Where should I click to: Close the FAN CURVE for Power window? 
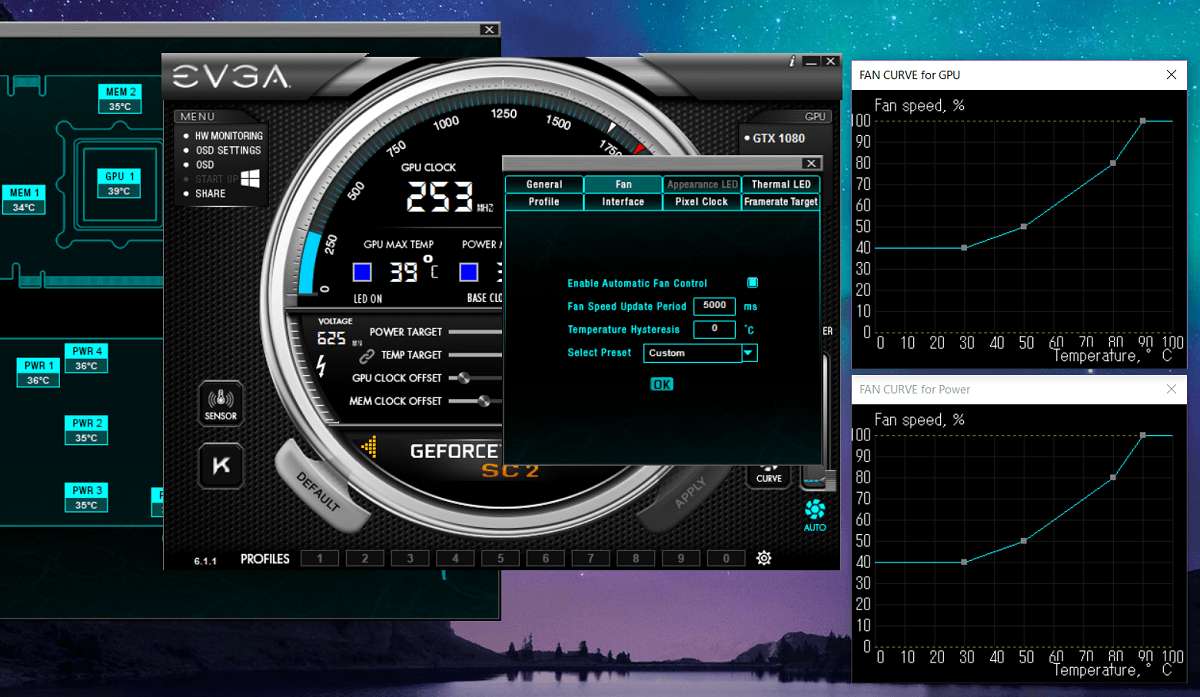1171,389
